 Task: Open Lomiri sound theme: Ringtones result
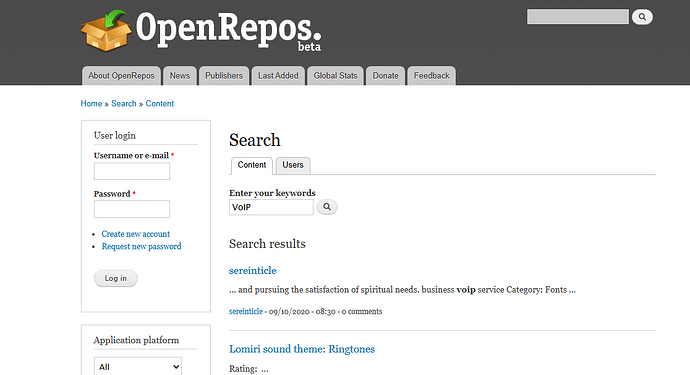(x=302, y=349)
